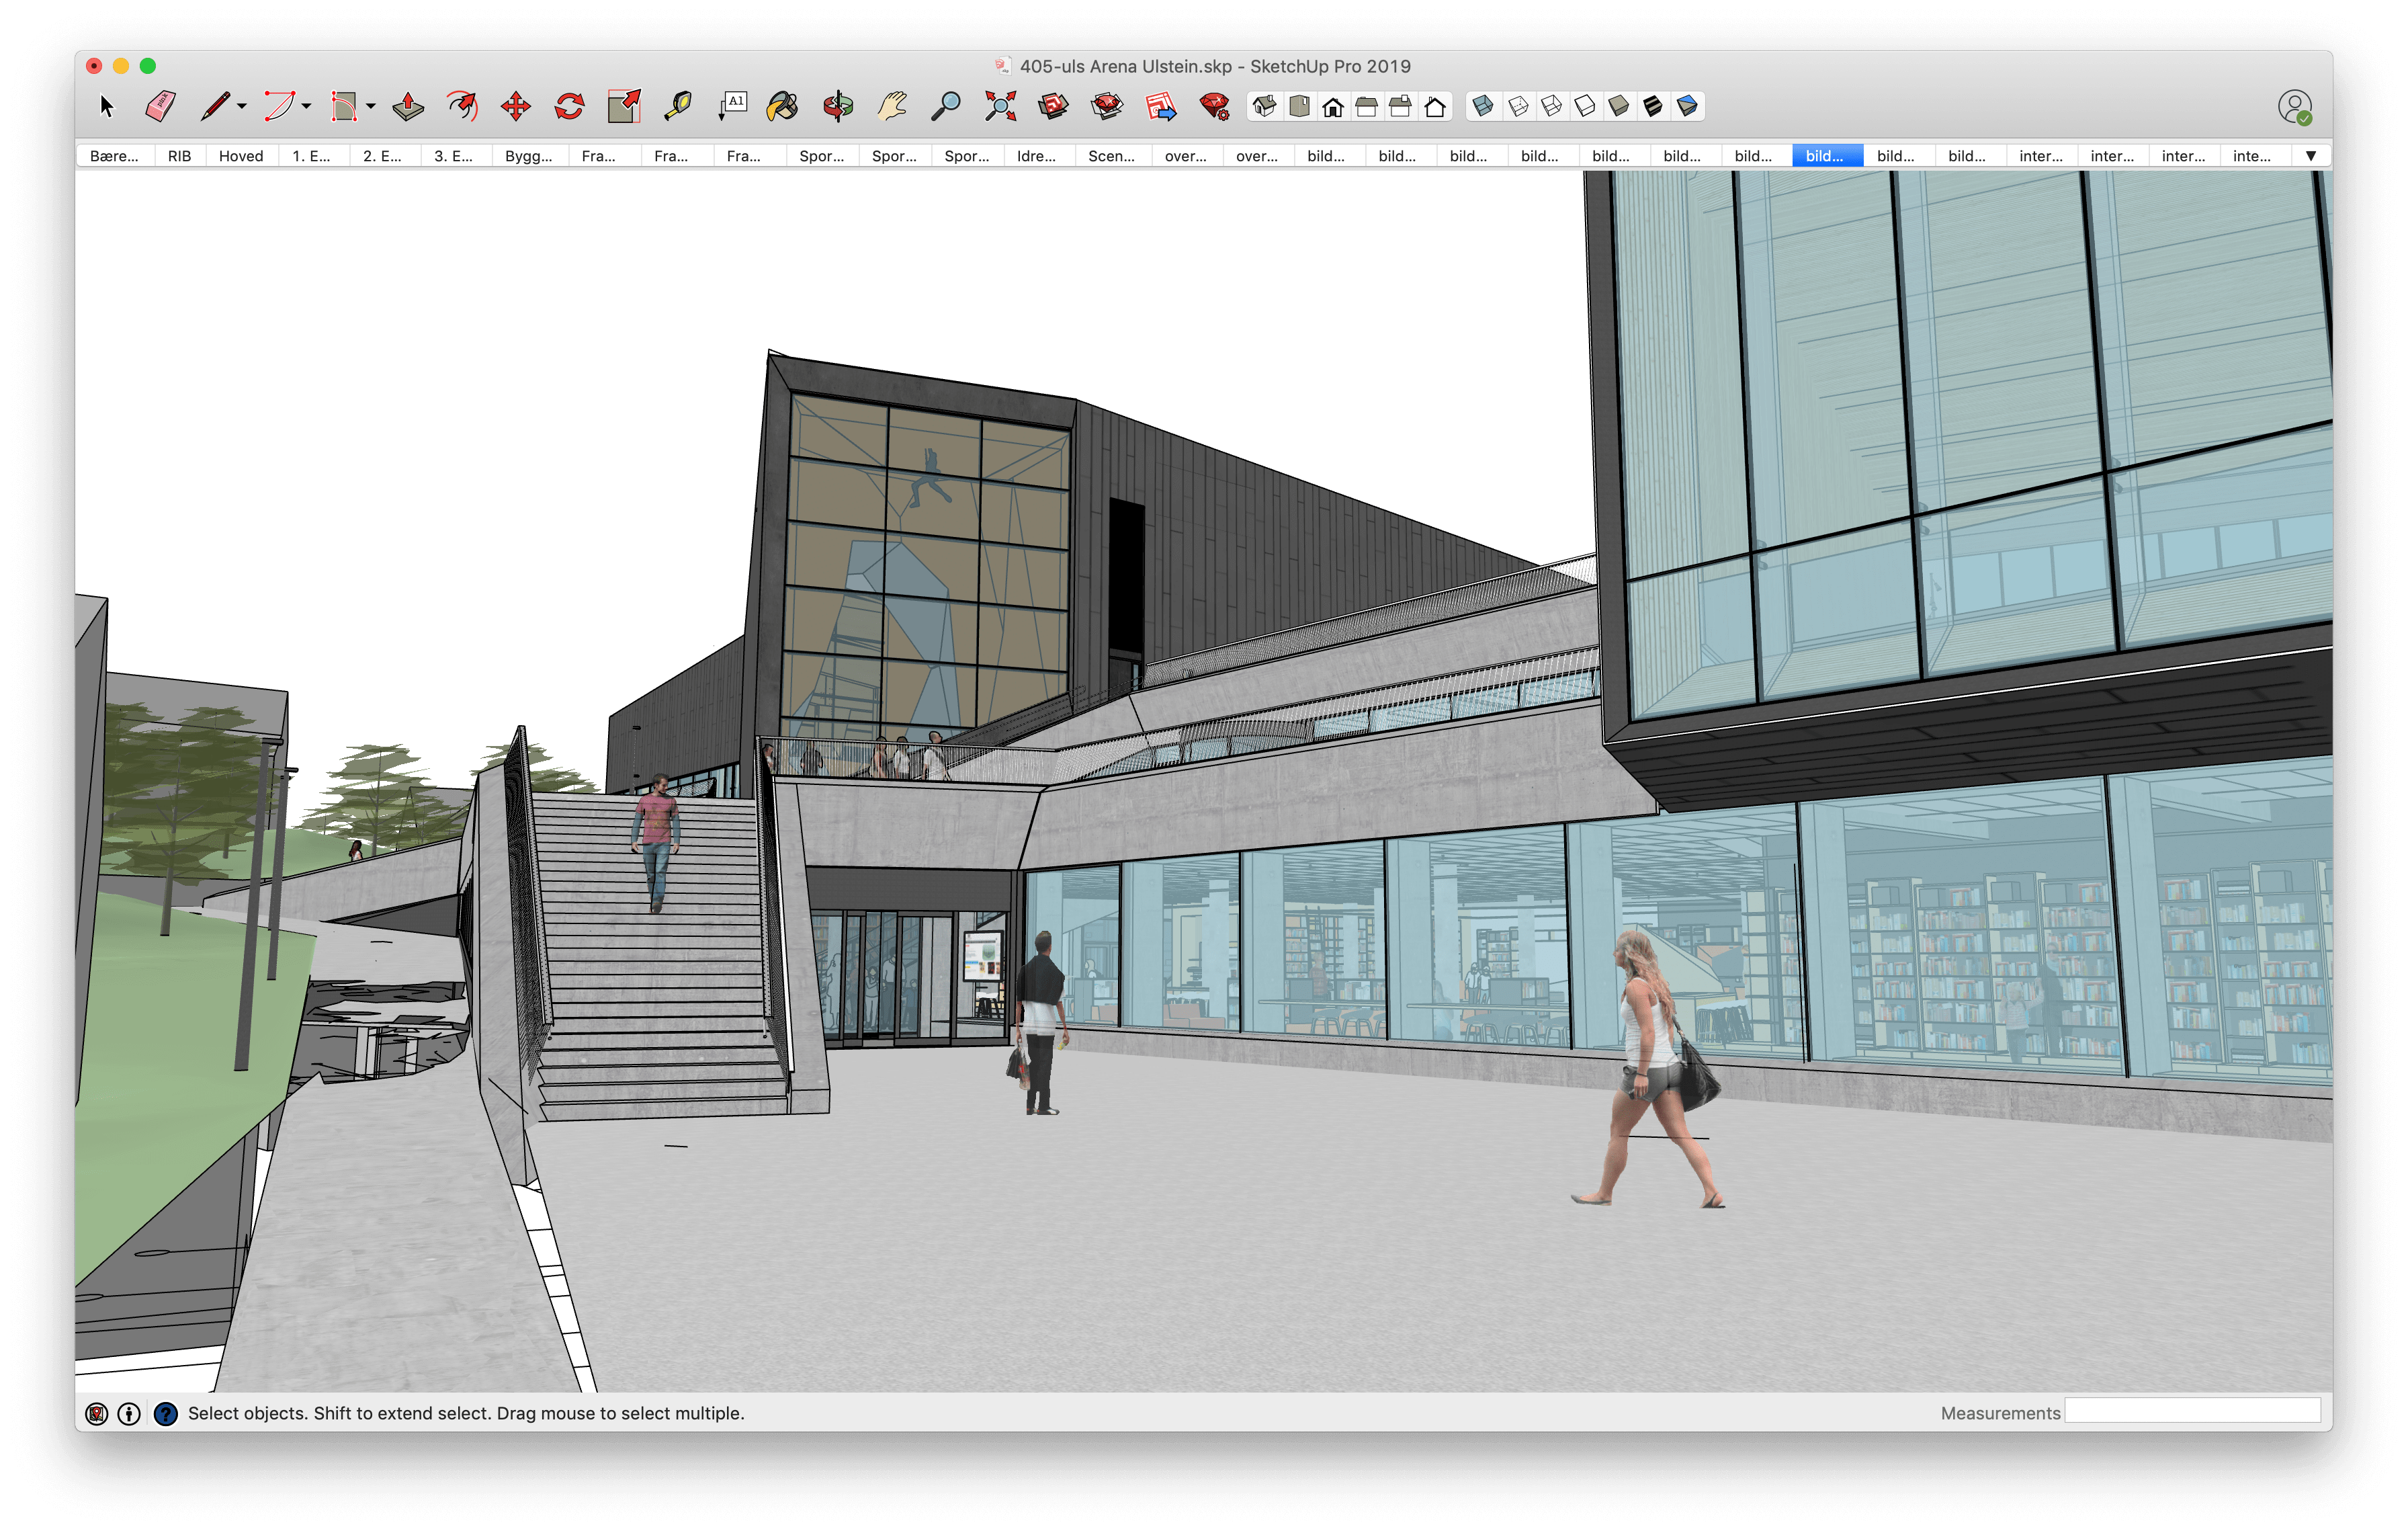Activate the Orbit tool
Viewport: 2408px width, 1531px height.
click(x=838, y=106)
